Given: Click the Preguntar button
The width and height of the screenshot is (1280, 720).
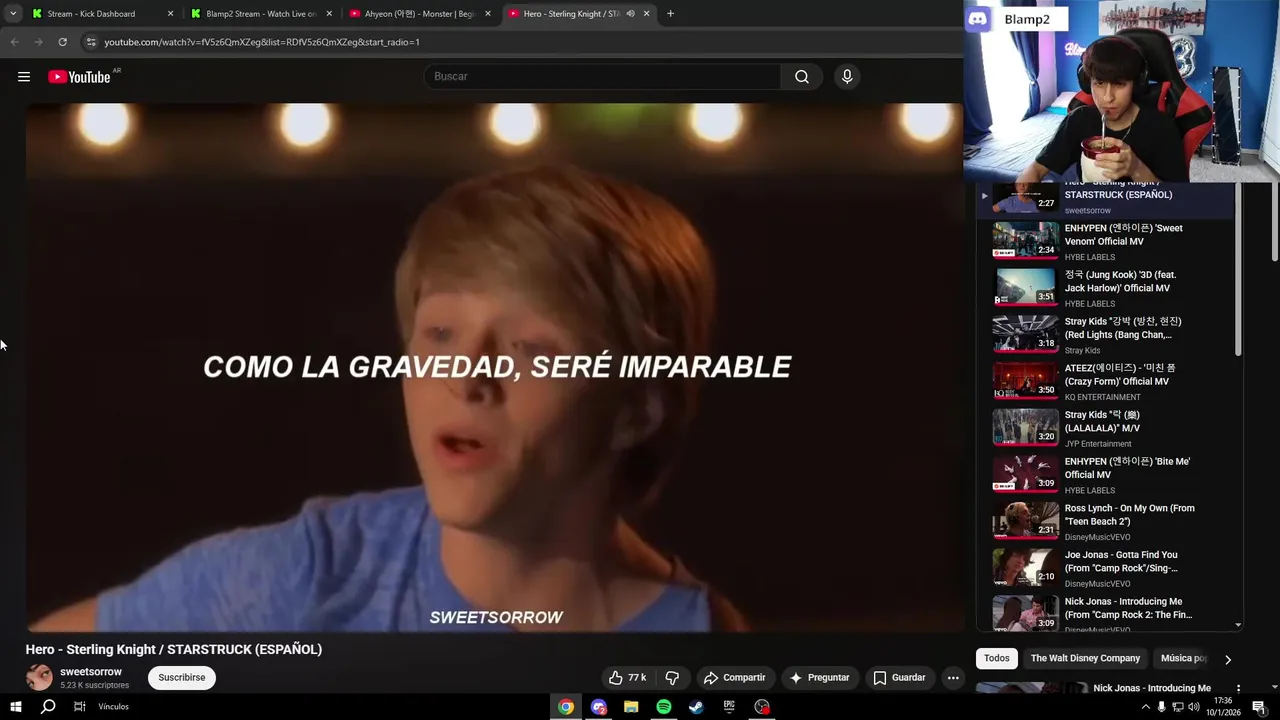Looking at the screenshot, I should pyautogui.click(x=819, y=678).
